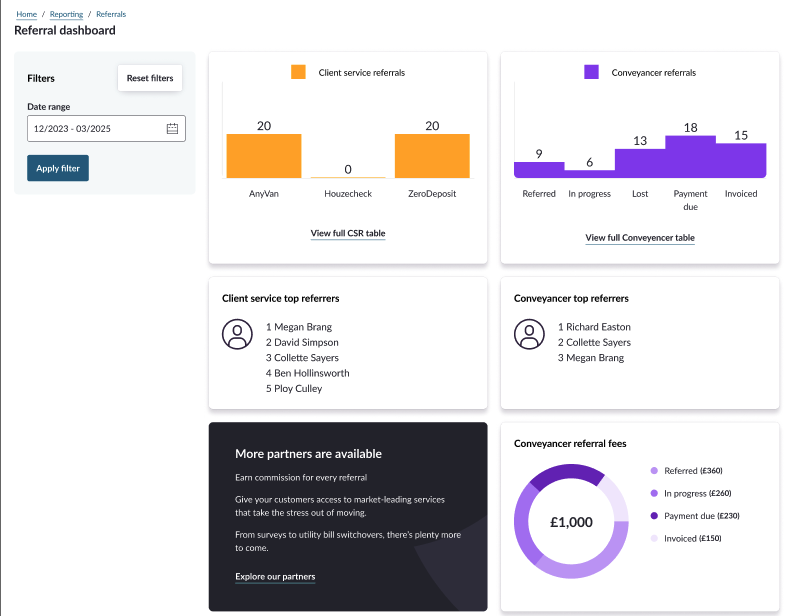The height and width of the screenshot is (616, 792).
Task: Click the Filters heading
Action: (x=41, y=78)
